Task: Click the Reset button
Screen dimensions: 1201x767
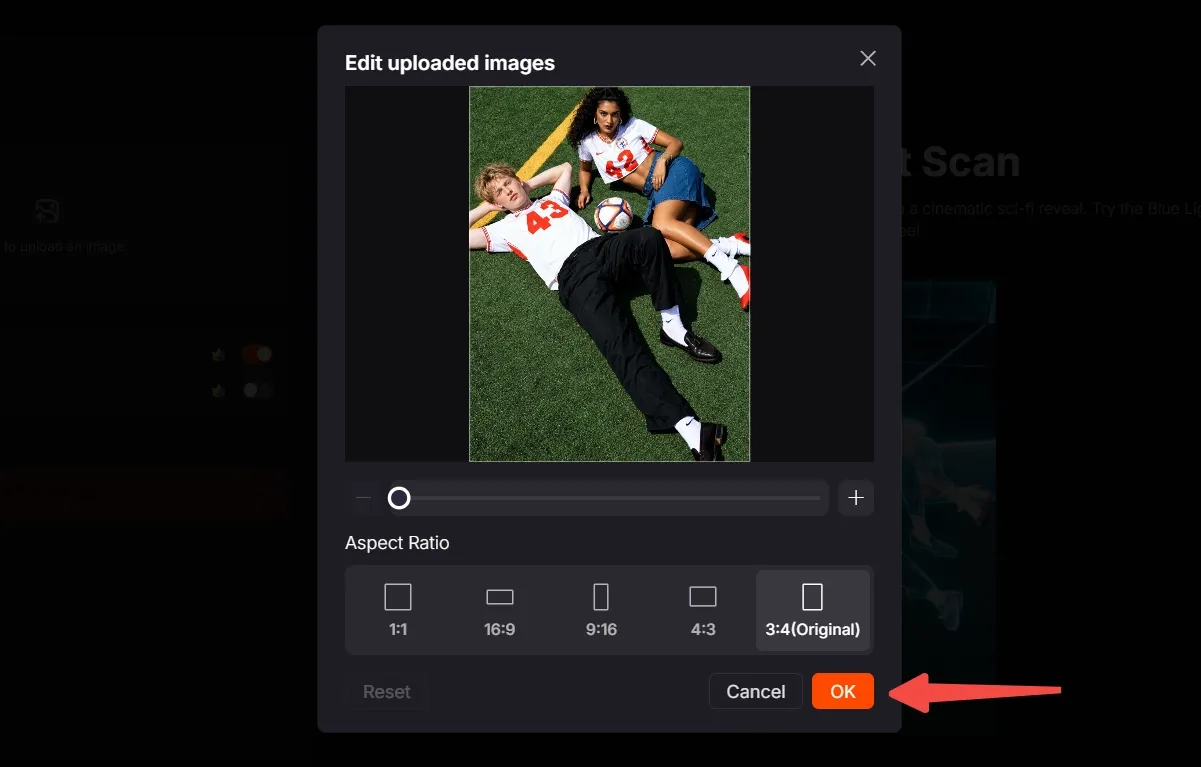Action: pos(387,691)
